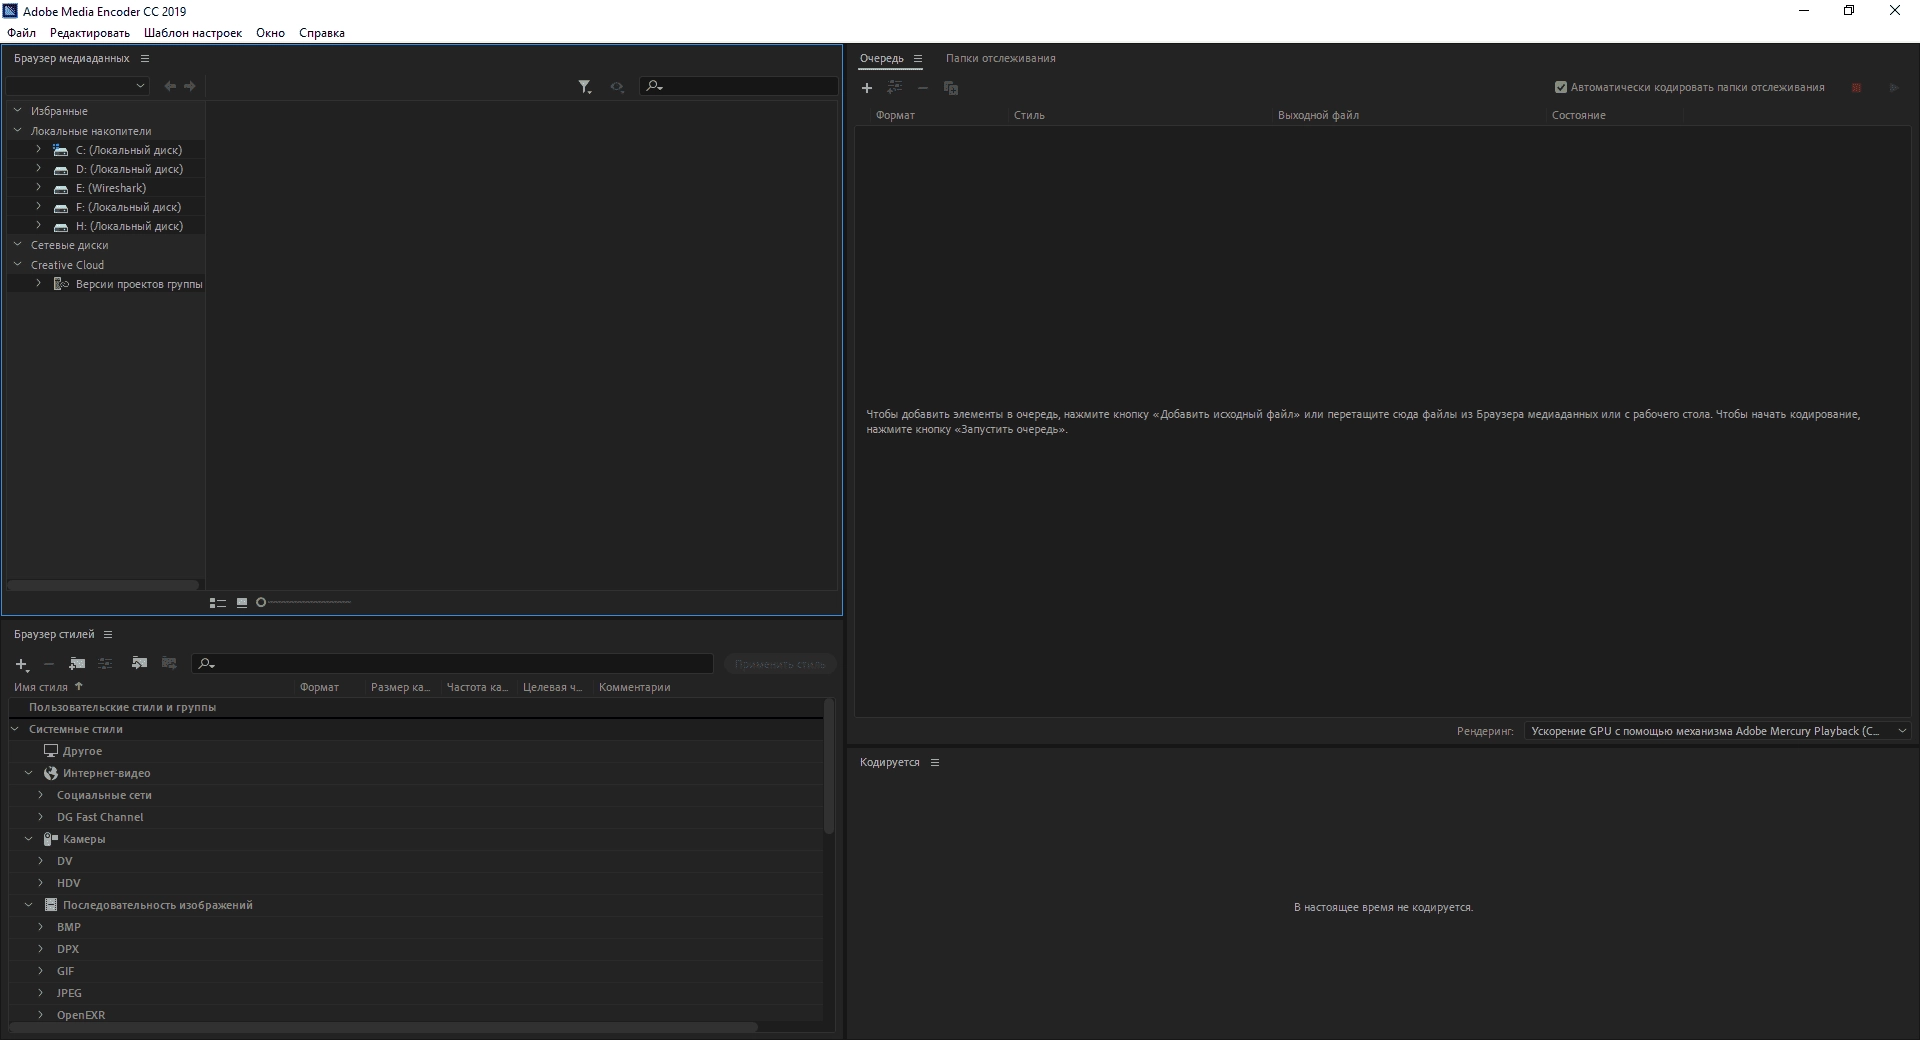The height and width of the screenshot is (1040, 1920).
Task: Expand the C: local disk
Action: (39, 150)
